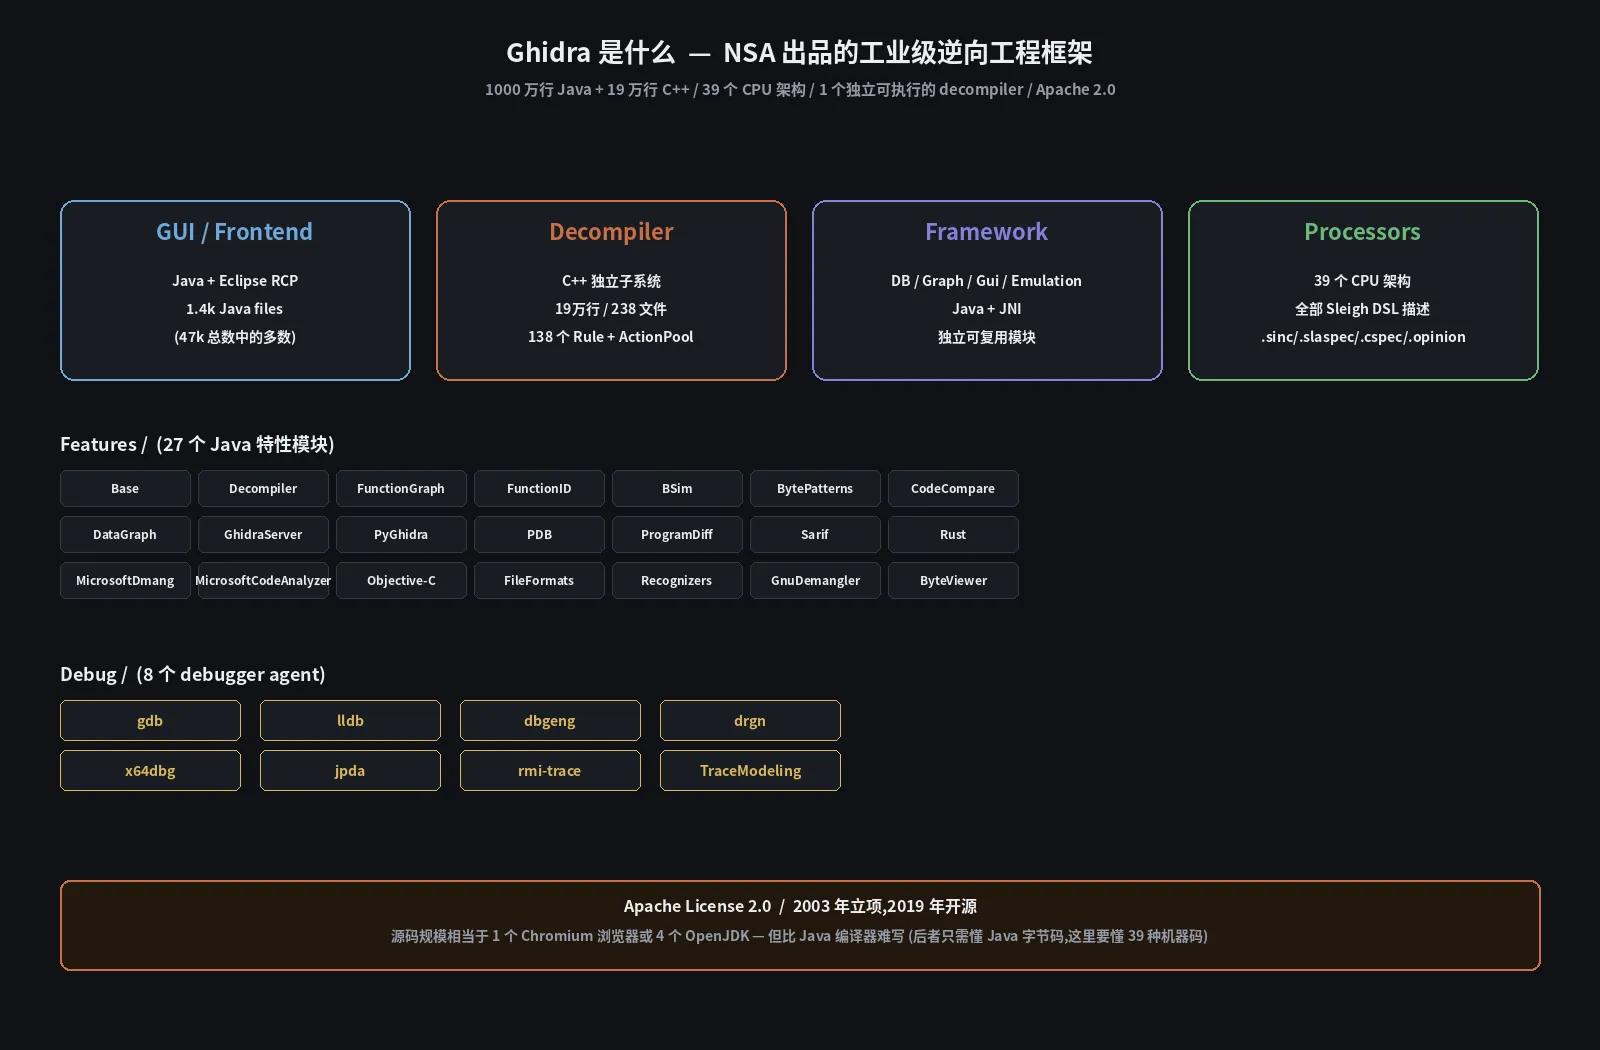Select the BytePatterns chip
The image size is (1600, 1050).
pyautogui.click(x=815, y=488)
